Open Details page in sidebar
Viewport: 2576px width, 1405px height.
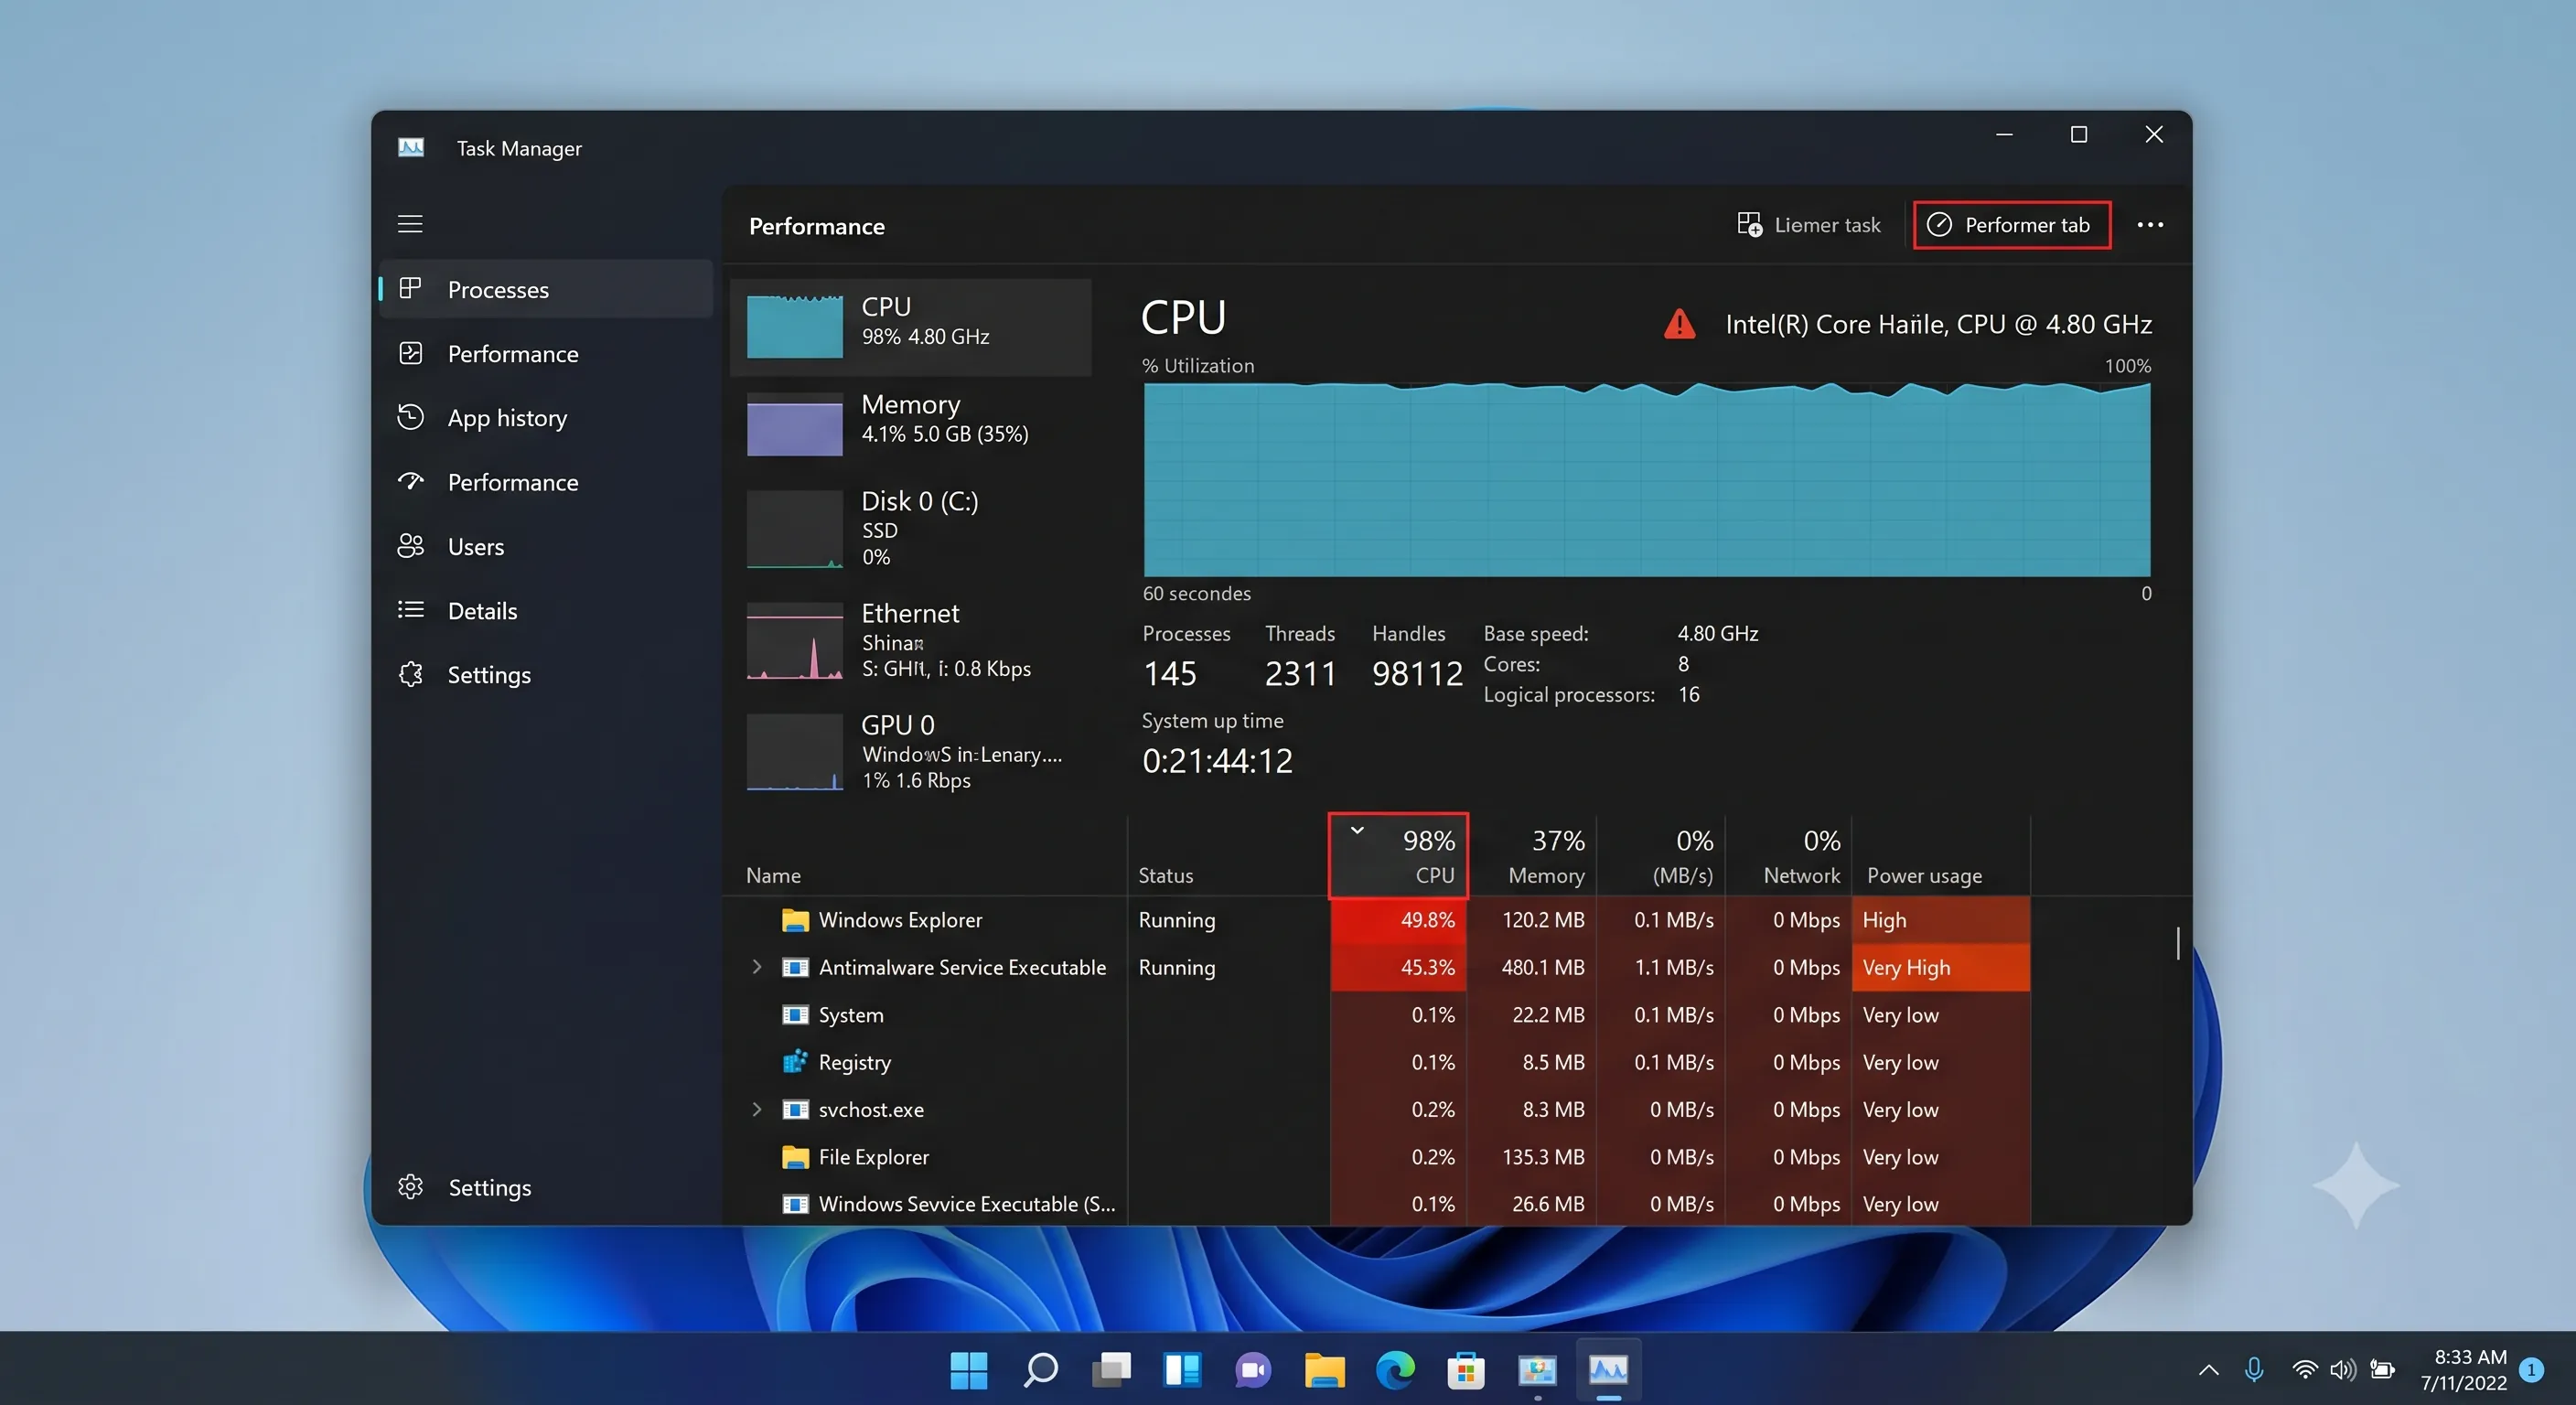click(x=546, y=610)
